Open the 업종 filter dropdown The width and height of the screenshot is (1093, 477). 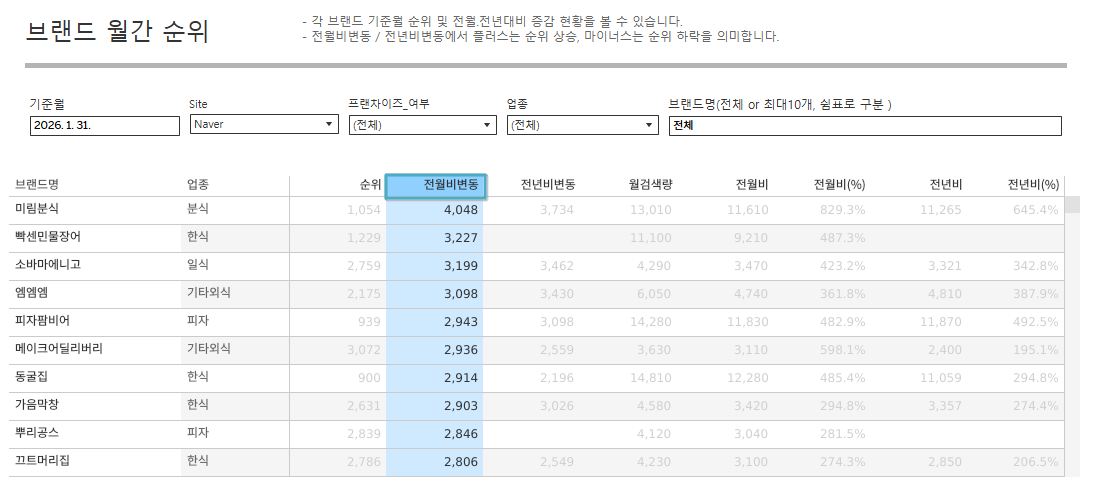(x=582, y=125)
